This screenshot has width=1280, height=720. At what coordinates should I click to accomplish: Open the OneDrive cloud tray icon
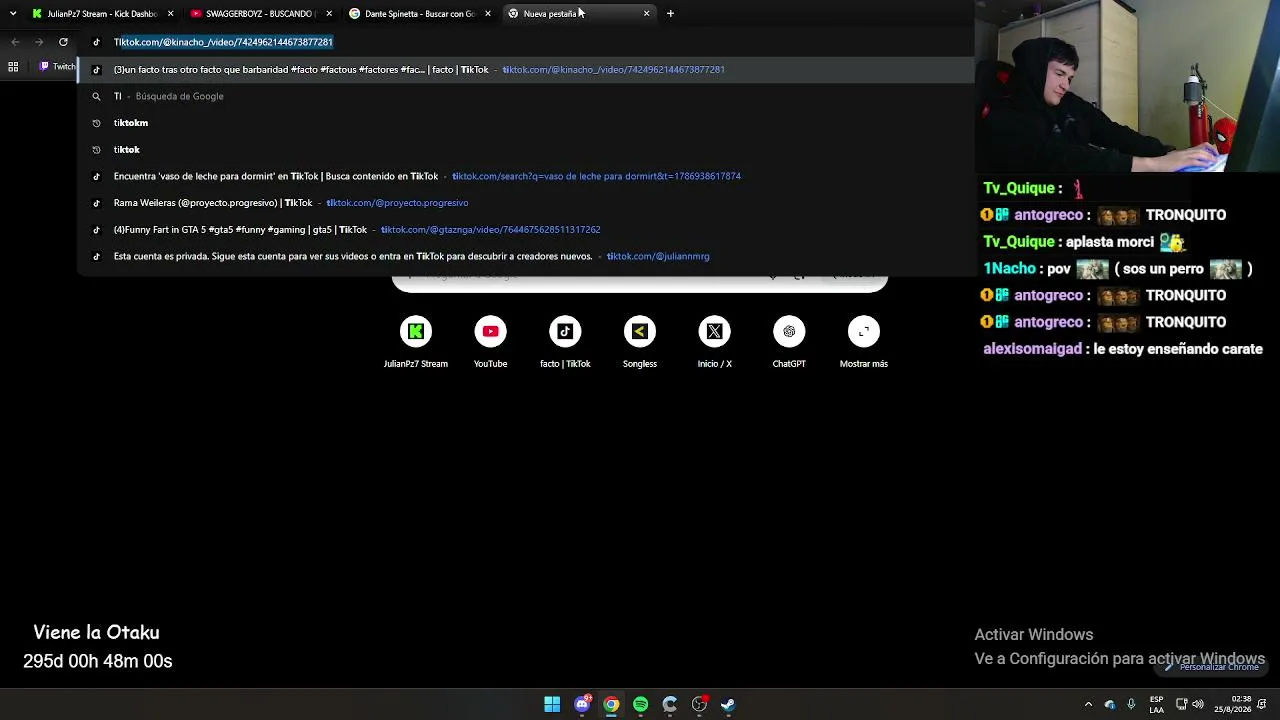click(x=1110, y=704)
